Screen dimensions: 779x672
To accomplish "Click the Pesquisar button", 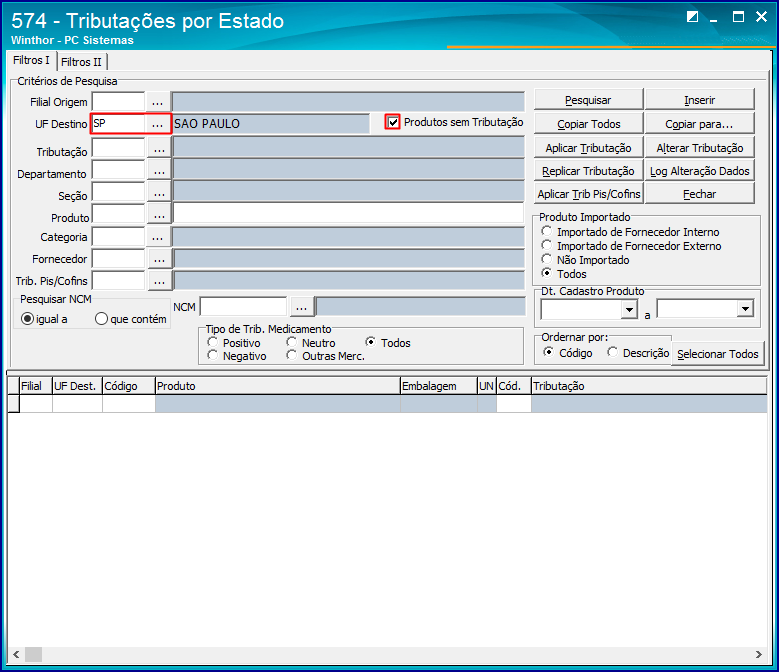I will (588, 100).
